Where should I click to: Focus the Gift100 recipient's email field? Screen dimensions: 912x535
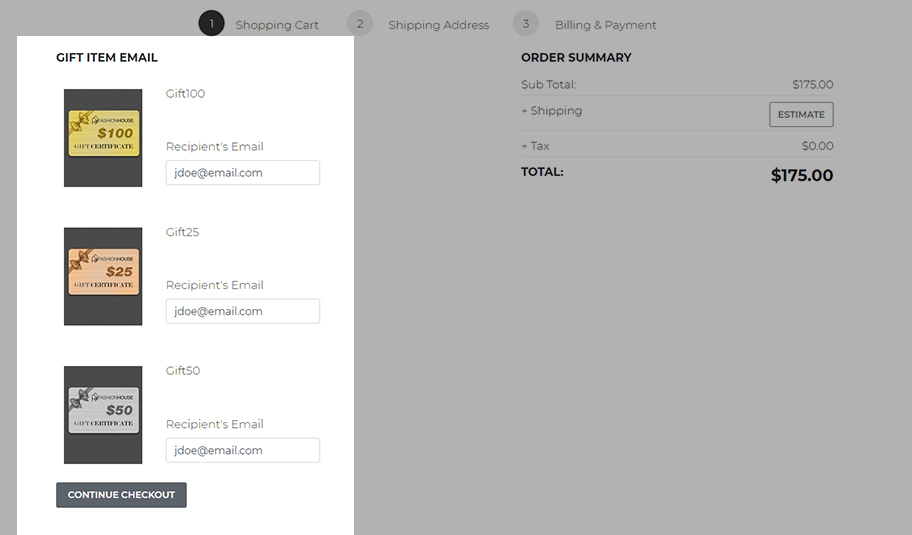point(243,173)
